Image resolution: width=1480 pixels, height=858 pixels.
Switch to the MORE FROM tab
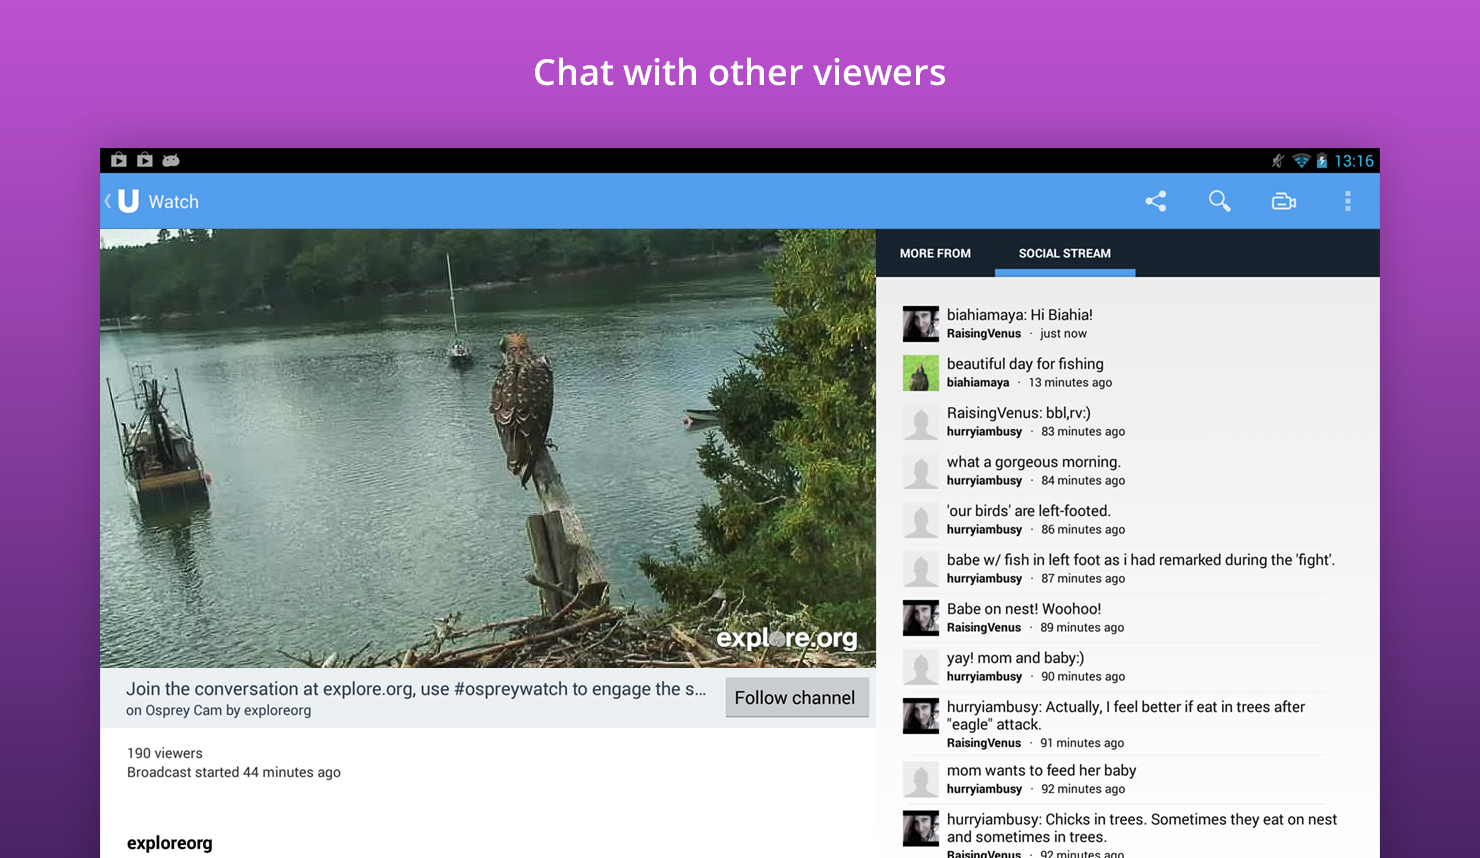935,253
